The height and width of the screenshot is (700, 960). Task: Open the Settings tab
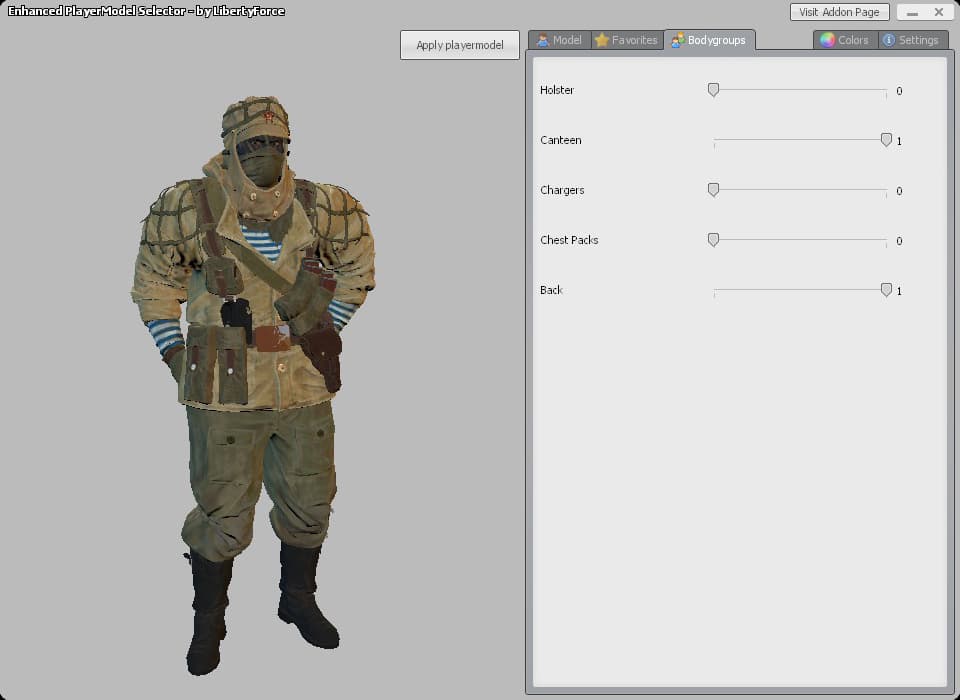pos(912,40)
